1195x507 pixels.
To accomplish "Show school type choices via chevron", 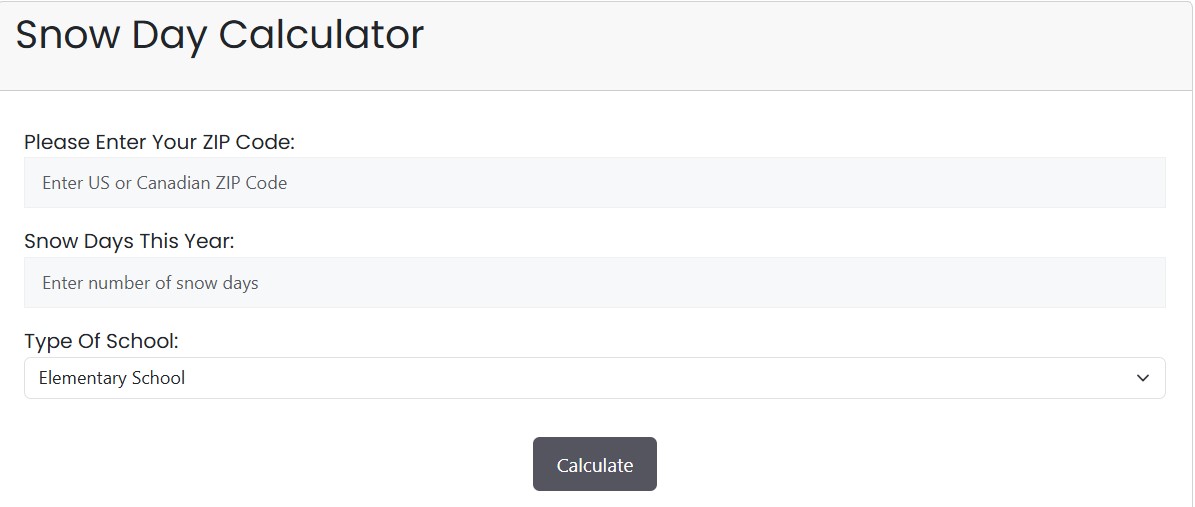I will click(x=1143, y=378).
